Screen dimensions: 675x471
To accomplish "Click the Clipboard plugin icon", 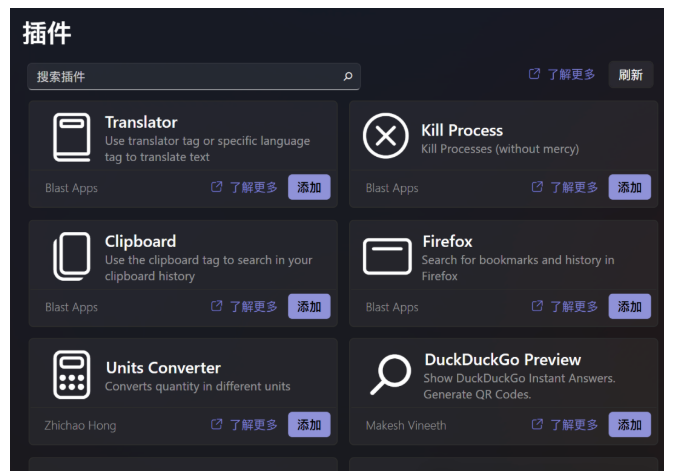I will click(72, 256).
